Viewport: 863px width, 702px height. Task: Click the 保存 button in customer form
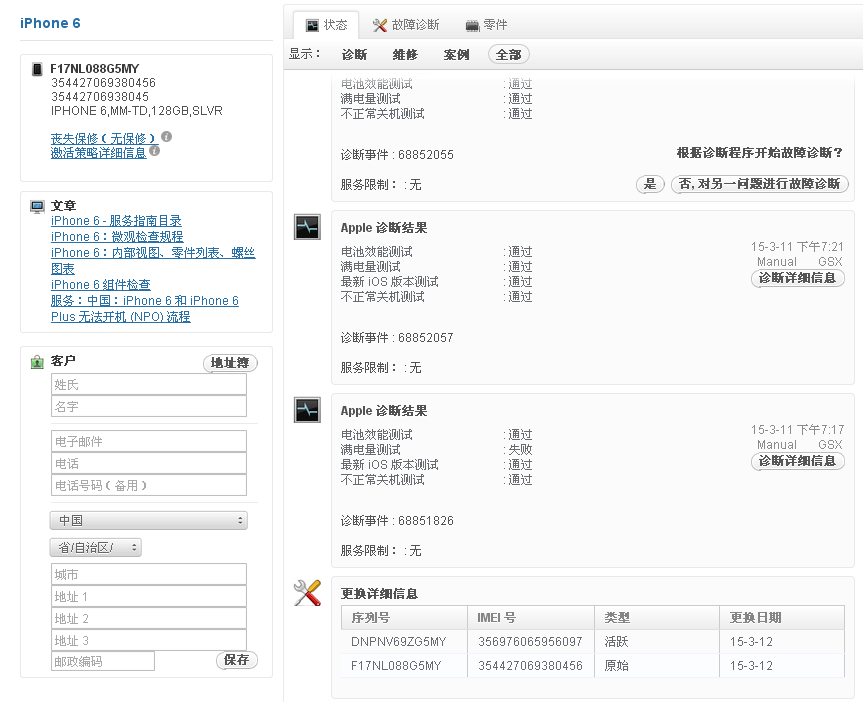coord(237,660)
